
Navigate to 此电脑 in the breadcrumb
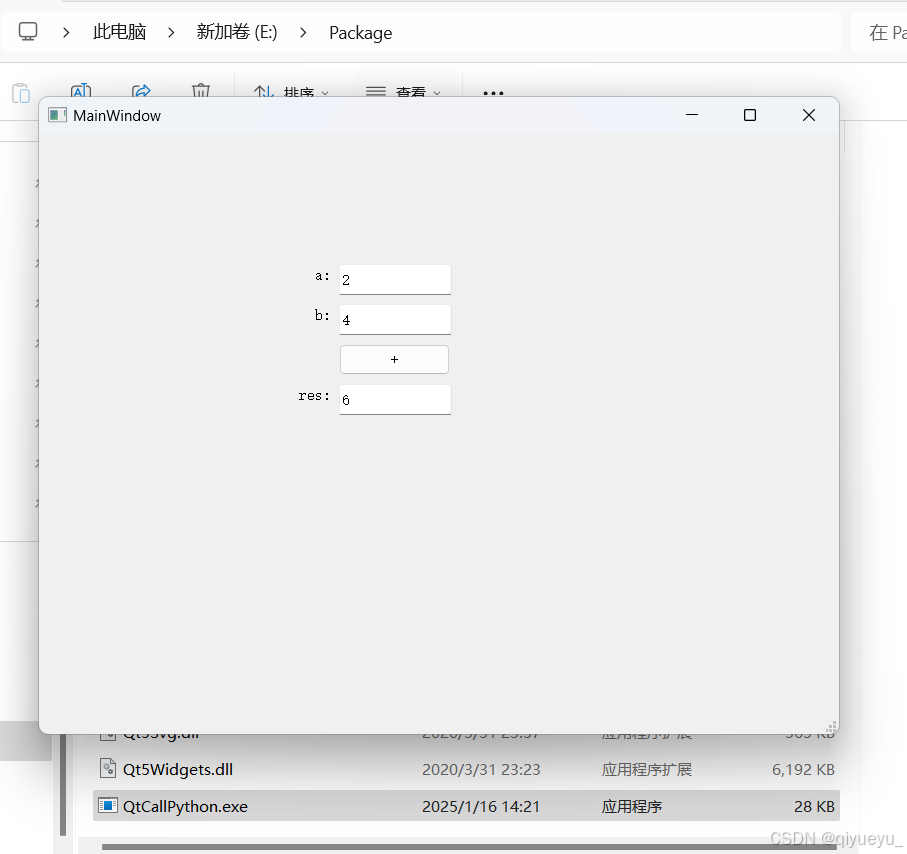click(118, 31)
